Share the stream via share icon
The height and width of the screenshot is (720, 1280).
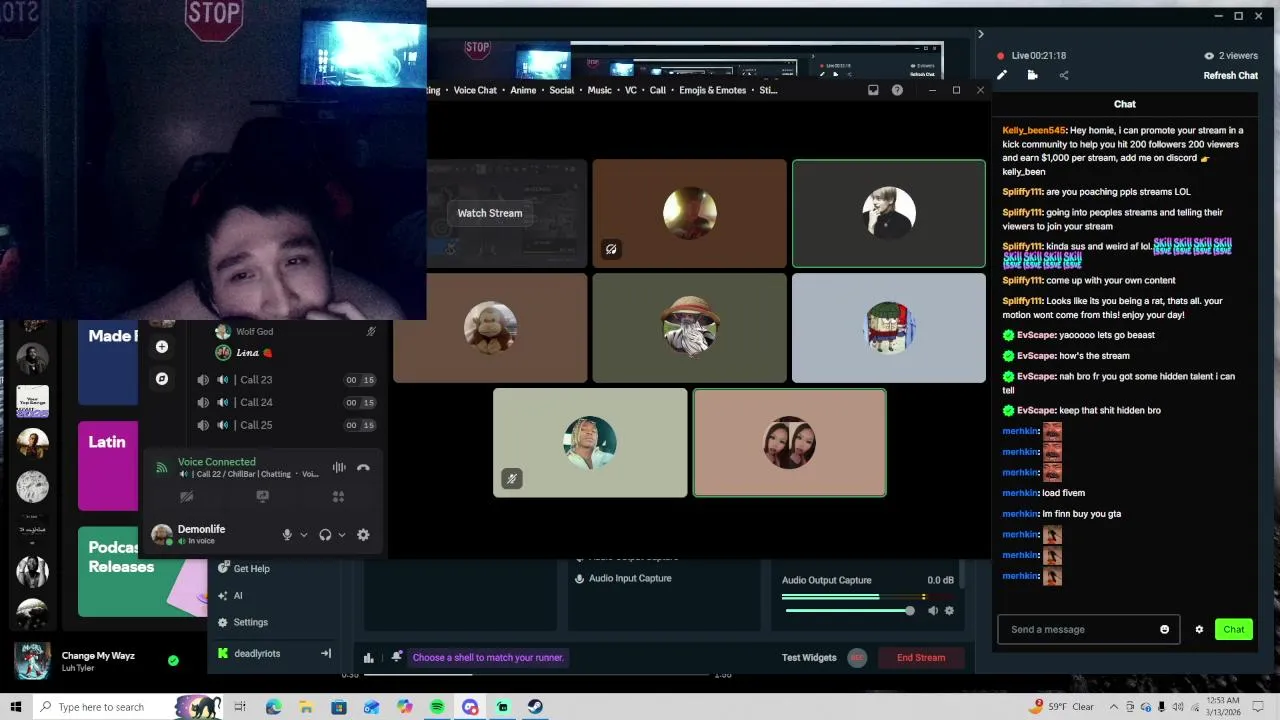coord(1063,75)
